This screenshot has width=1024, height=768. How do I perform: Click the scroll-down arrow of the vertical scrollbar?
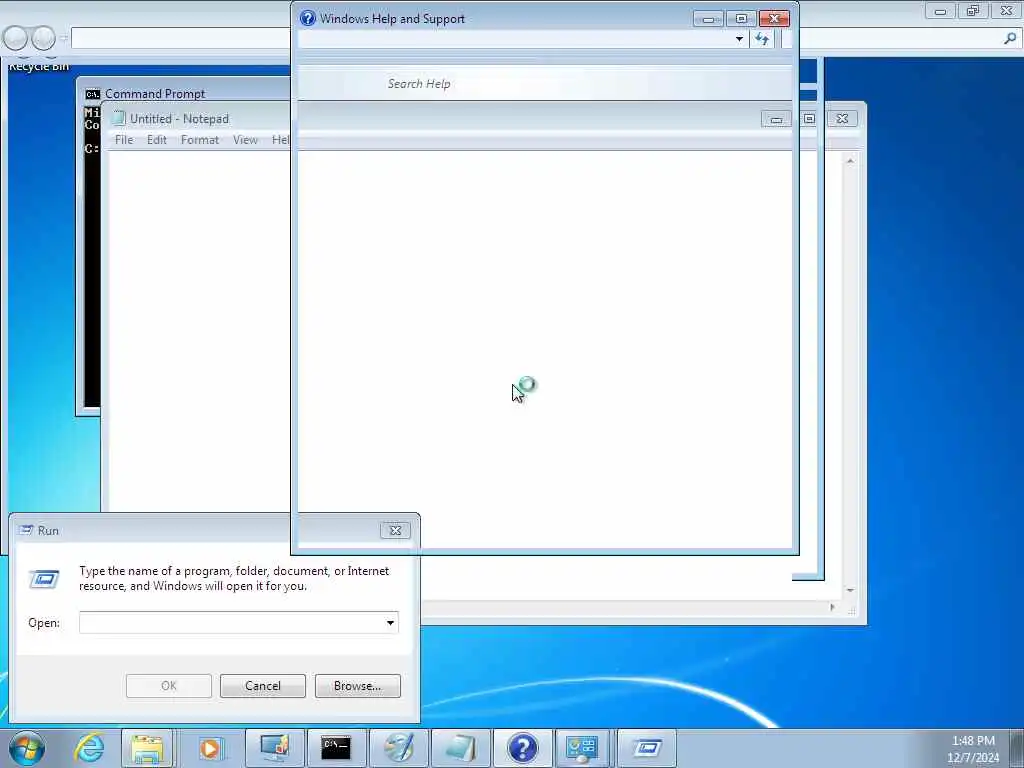[x=850, y=590]
